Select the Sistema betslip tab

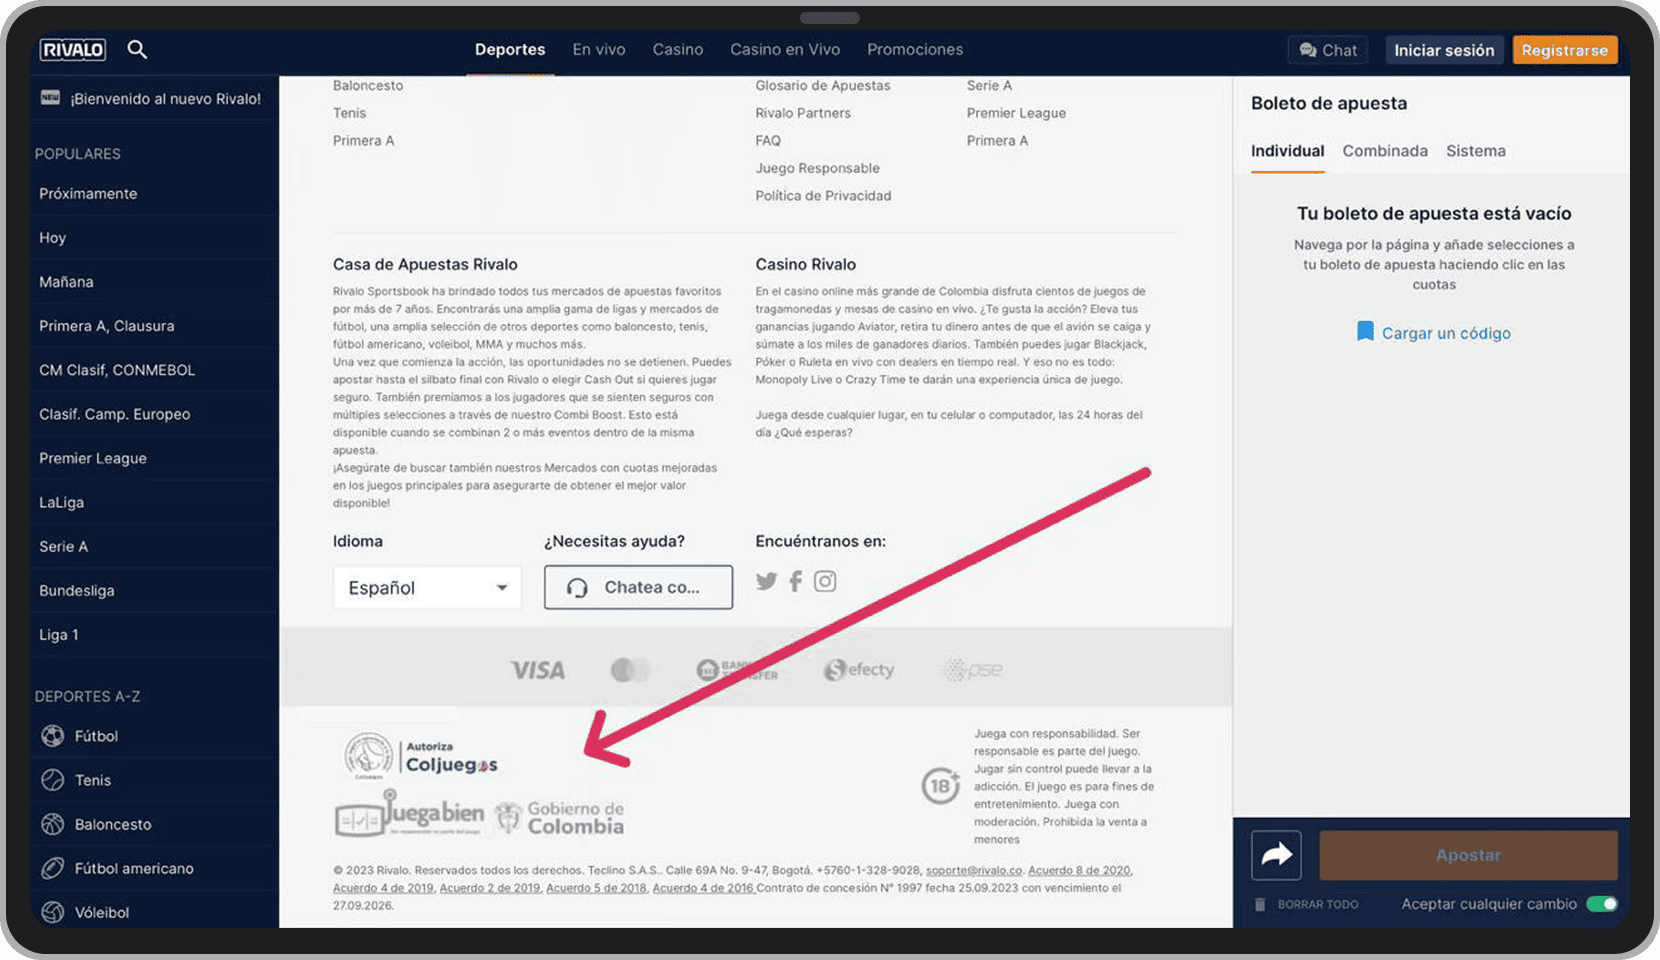point(1476,151)
